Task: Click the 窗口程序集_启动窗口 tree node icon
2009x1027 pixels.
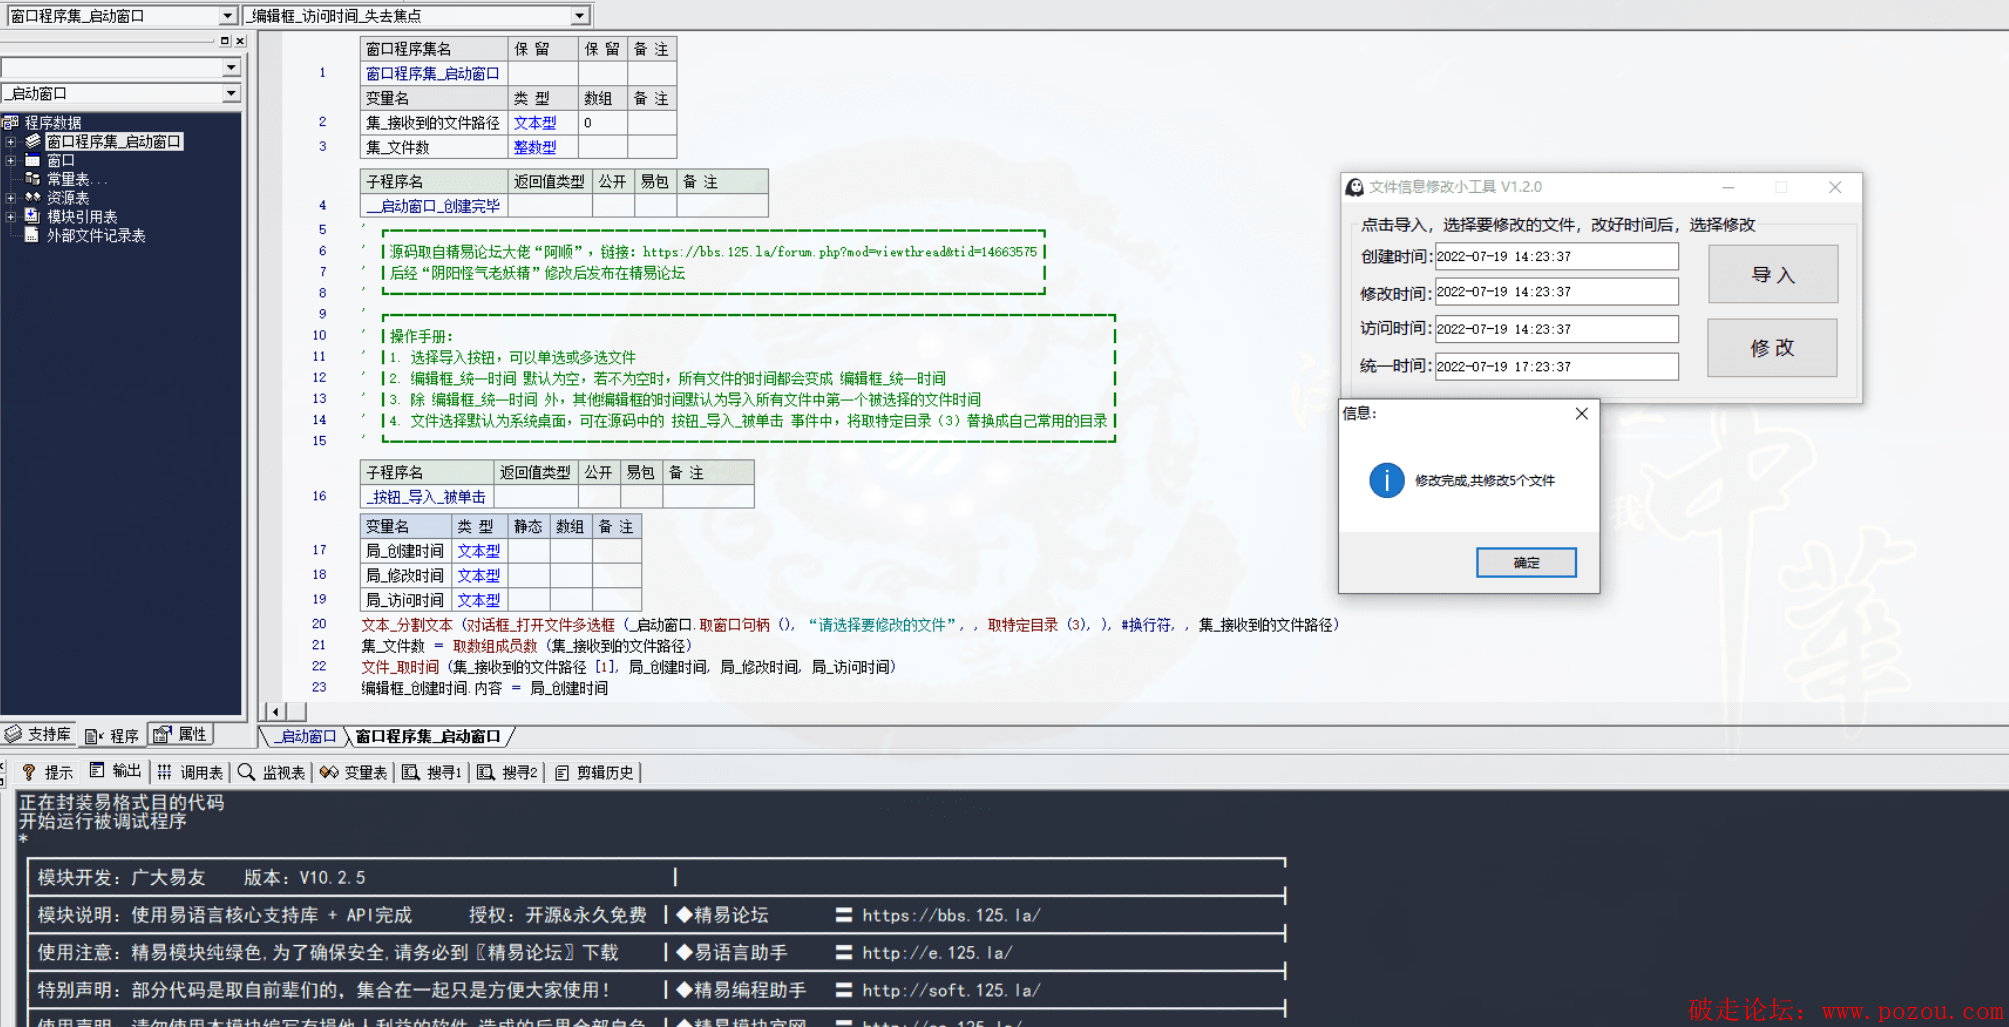Action: (x=33, y=141)
